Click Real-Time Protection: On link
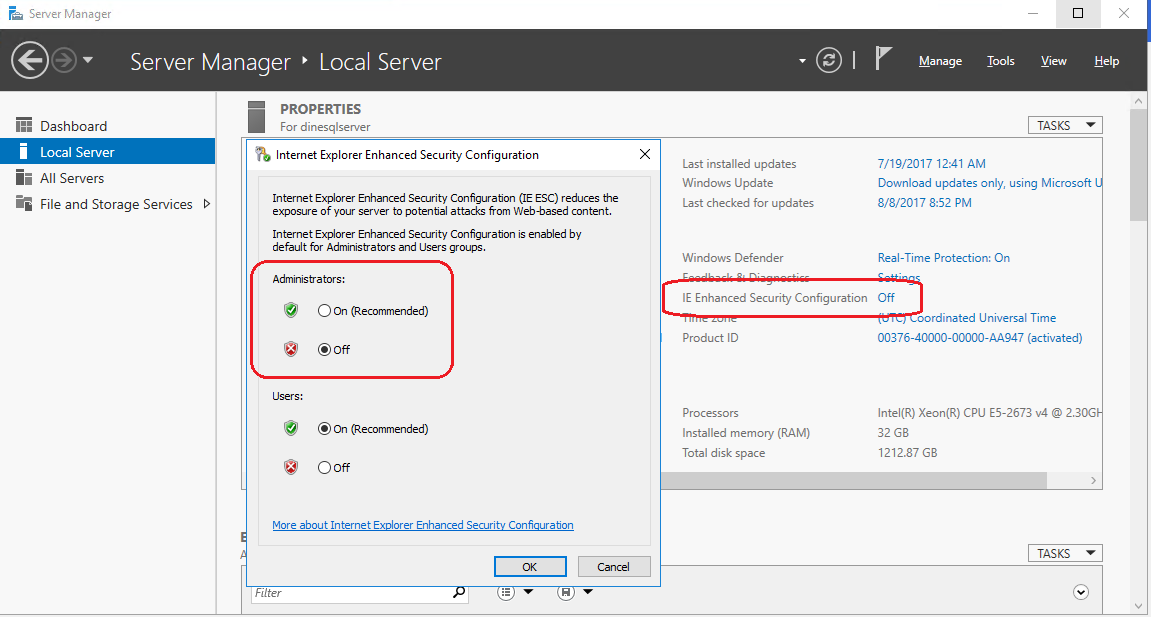 [943, 258]
